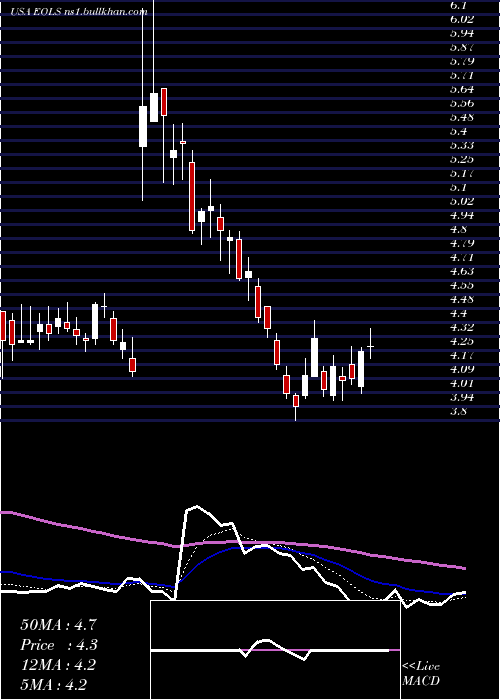Click the 4.55 price axis label
The width and height of the screenshot is (500, 700).
coord(462,285)
